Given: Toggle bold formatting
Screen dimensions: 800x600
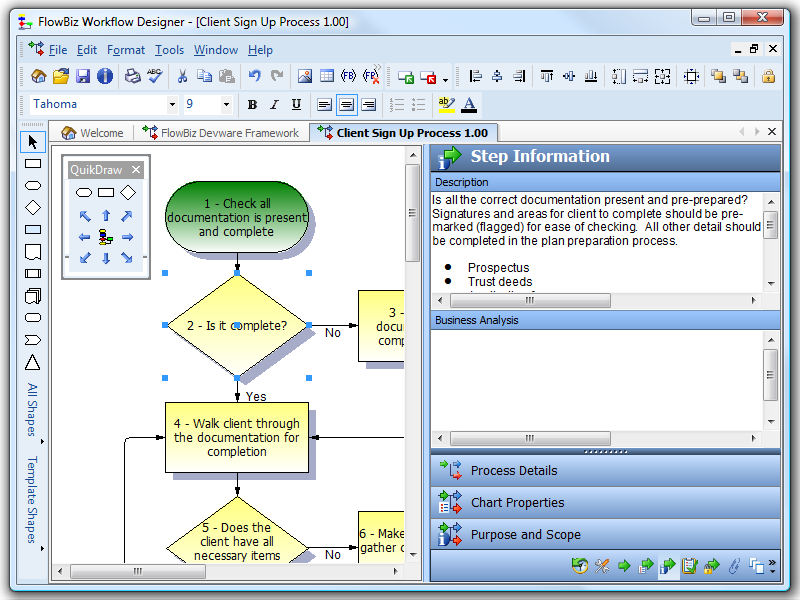Looking at the screenshot, I should (x=252, y=105).
